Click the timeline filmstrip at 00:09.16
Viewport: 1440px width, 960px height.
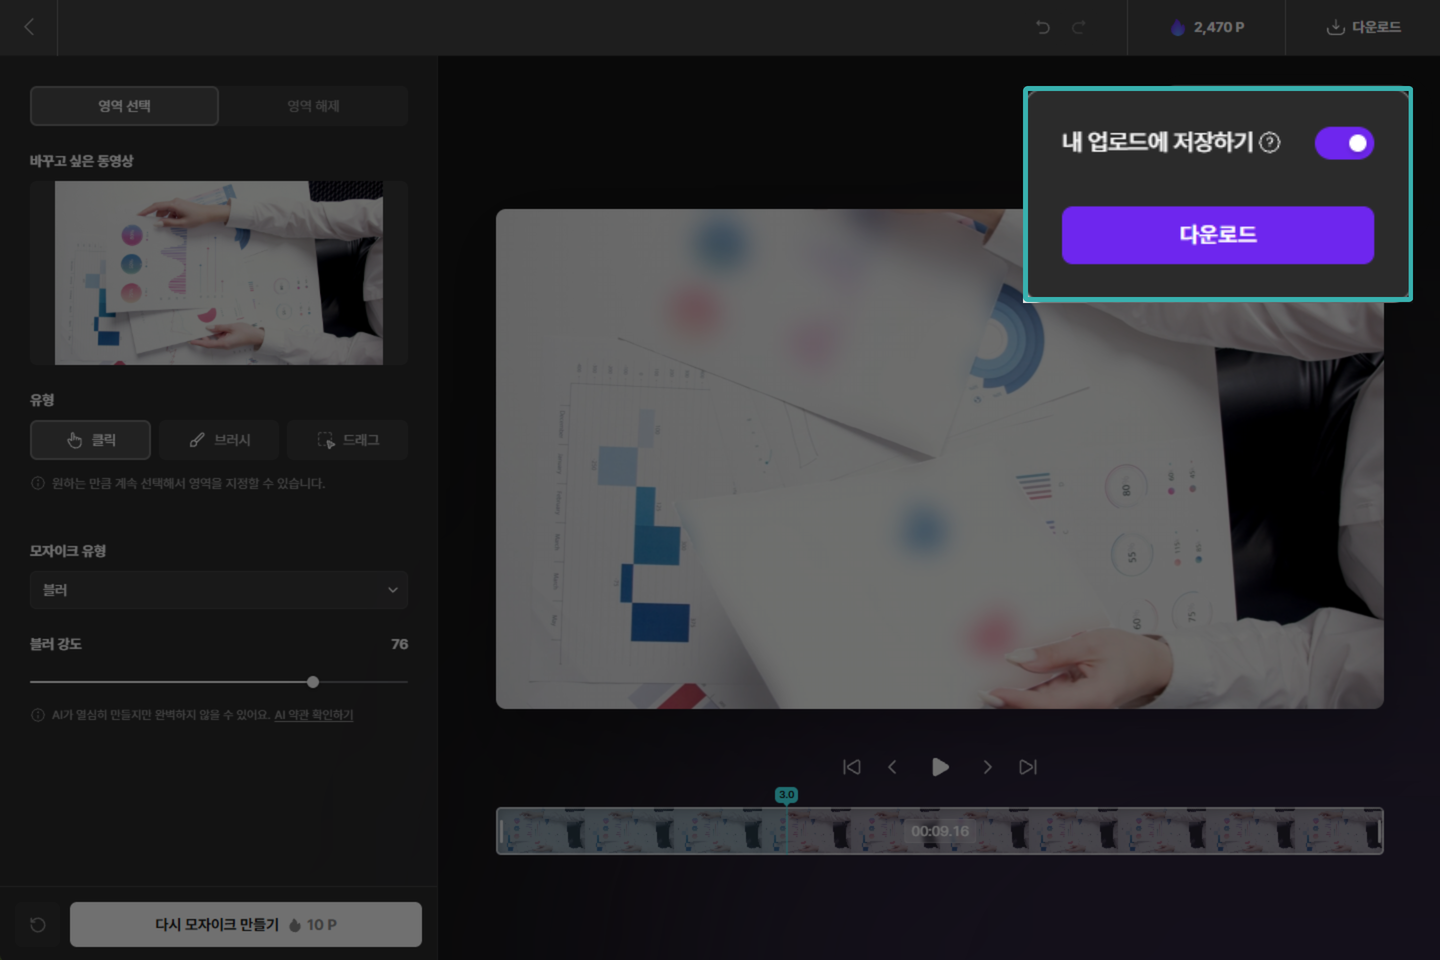coord(940,831)
